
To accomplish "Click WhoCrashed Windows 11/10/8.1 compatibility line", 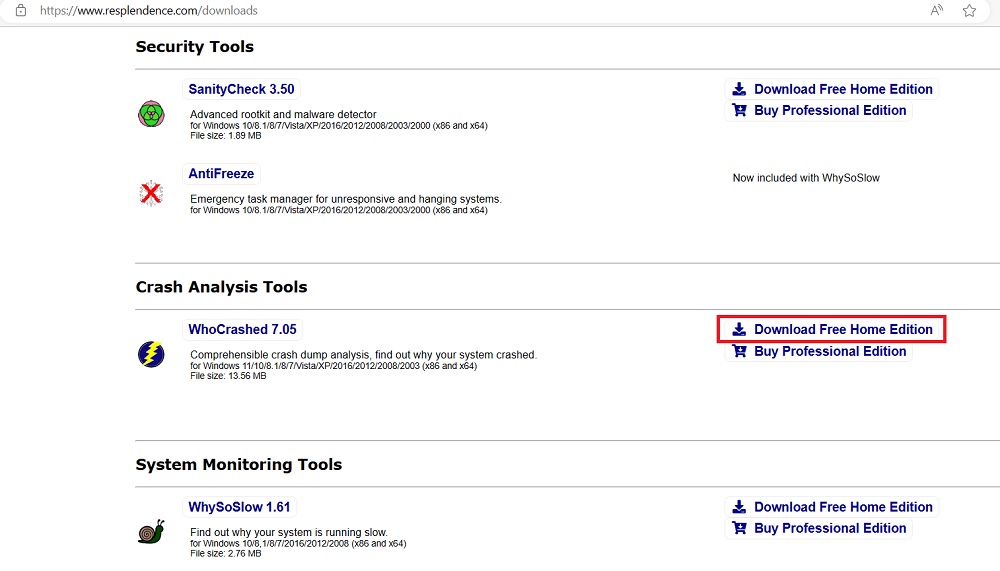I will (334, 366).
